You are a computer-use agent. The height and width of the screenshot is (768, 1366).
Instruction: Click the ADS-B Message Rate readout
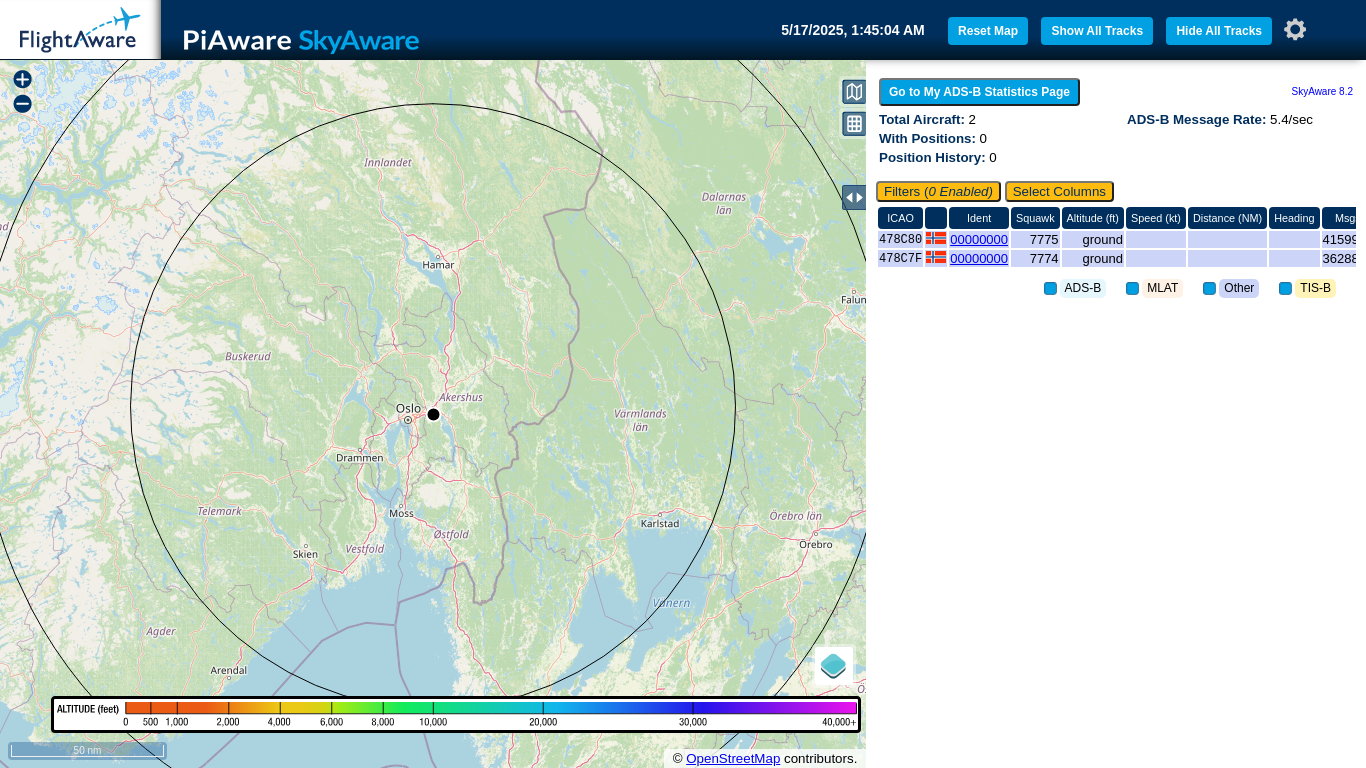point(1220,120)
